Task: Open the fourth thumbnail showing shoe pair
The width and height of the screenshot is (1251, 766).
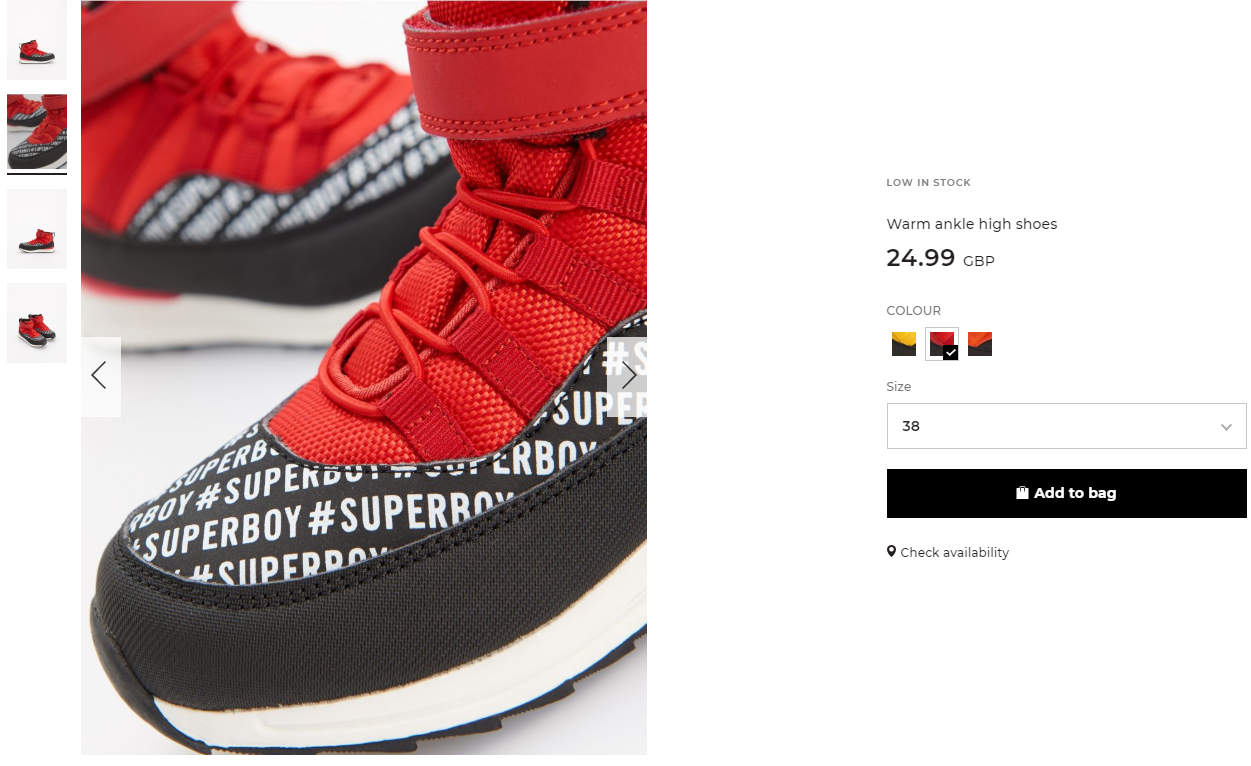Action: (37, 323)
